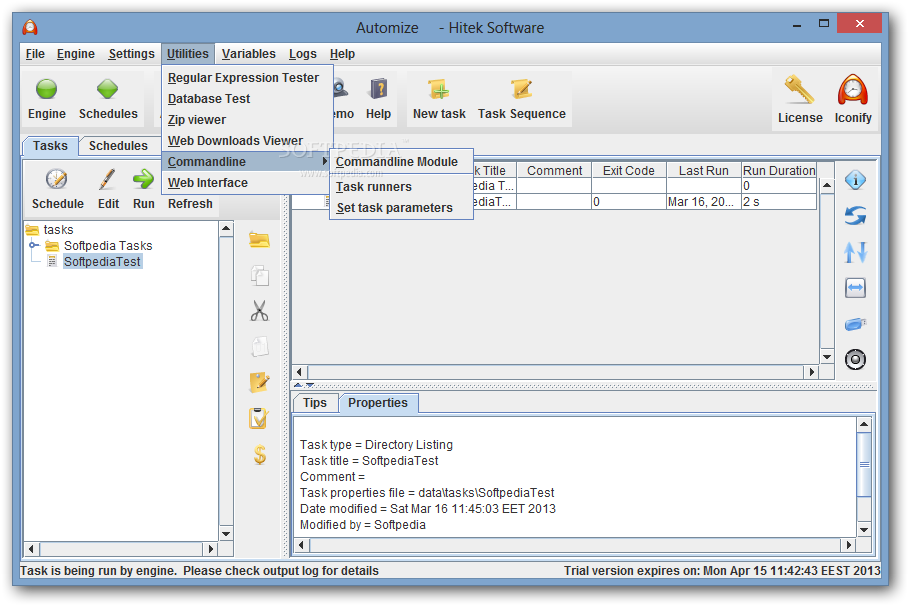
Task: Click the copy documents icon
Action: click(x=260, y=275)
